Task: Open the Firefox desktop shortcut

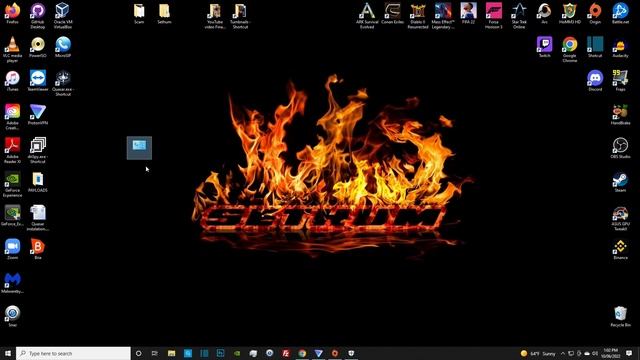Action: coord(13,13)
